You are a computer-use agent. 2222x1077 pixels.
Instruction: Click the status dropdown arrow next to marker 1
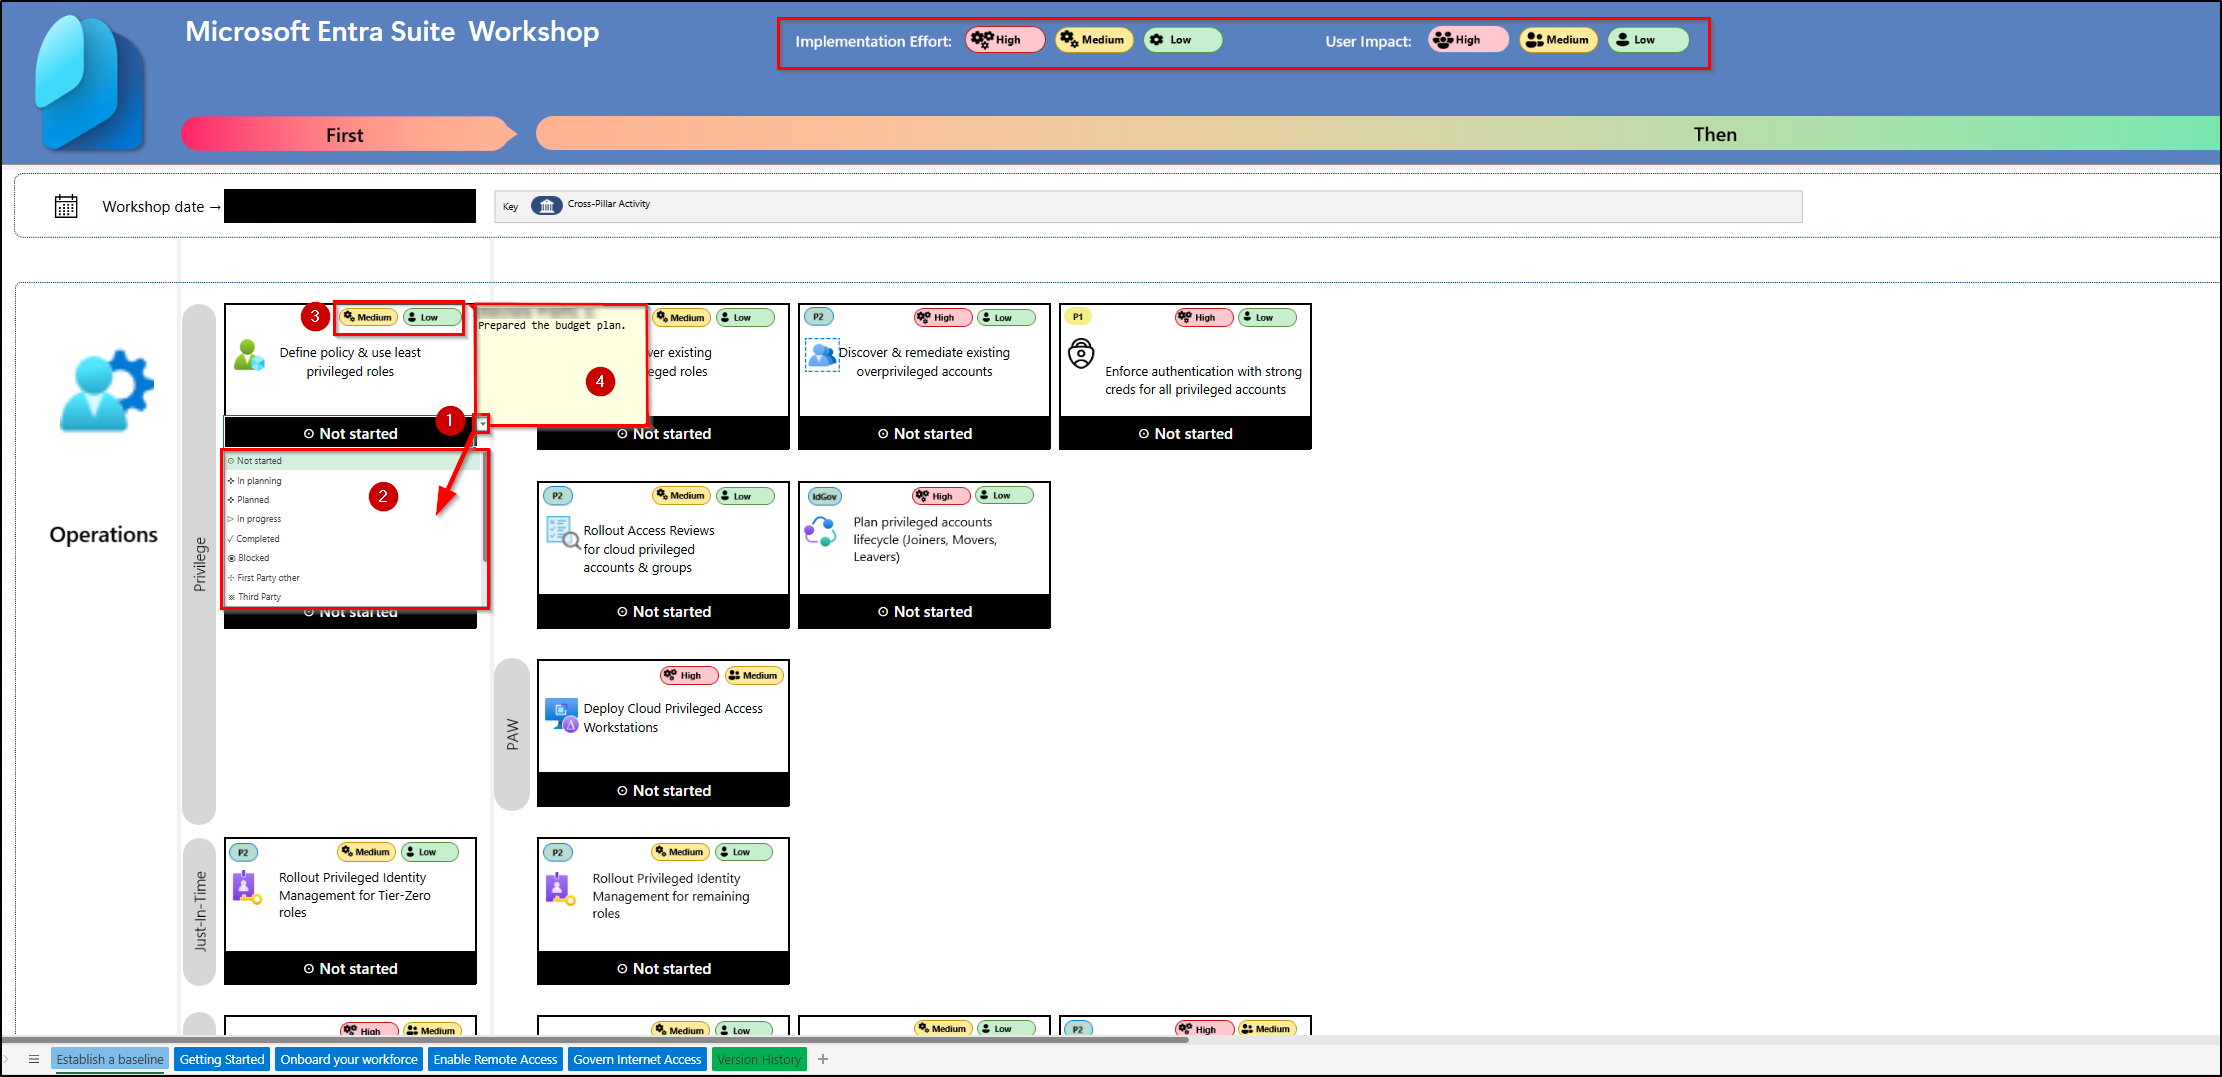point(482,424)
